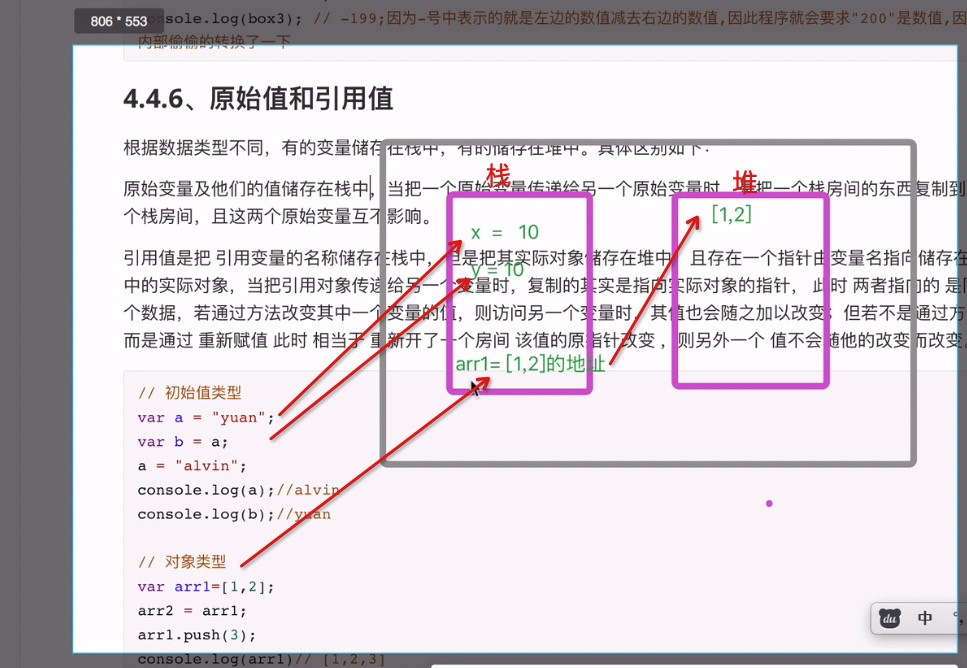Click the paragraph starting with 引用值是把
Viewport: 967px width, 668px height.
pos(545,299)
